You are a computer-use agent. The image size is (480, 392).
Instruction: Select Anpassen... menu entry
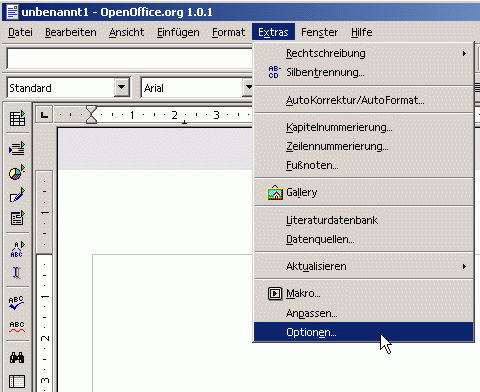point(364,313)
